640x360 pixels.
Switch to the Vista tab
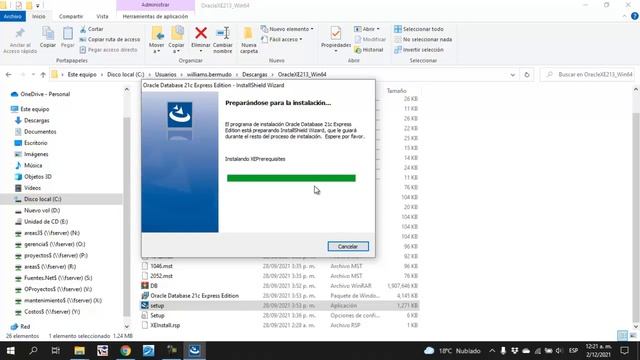(102, 16)
